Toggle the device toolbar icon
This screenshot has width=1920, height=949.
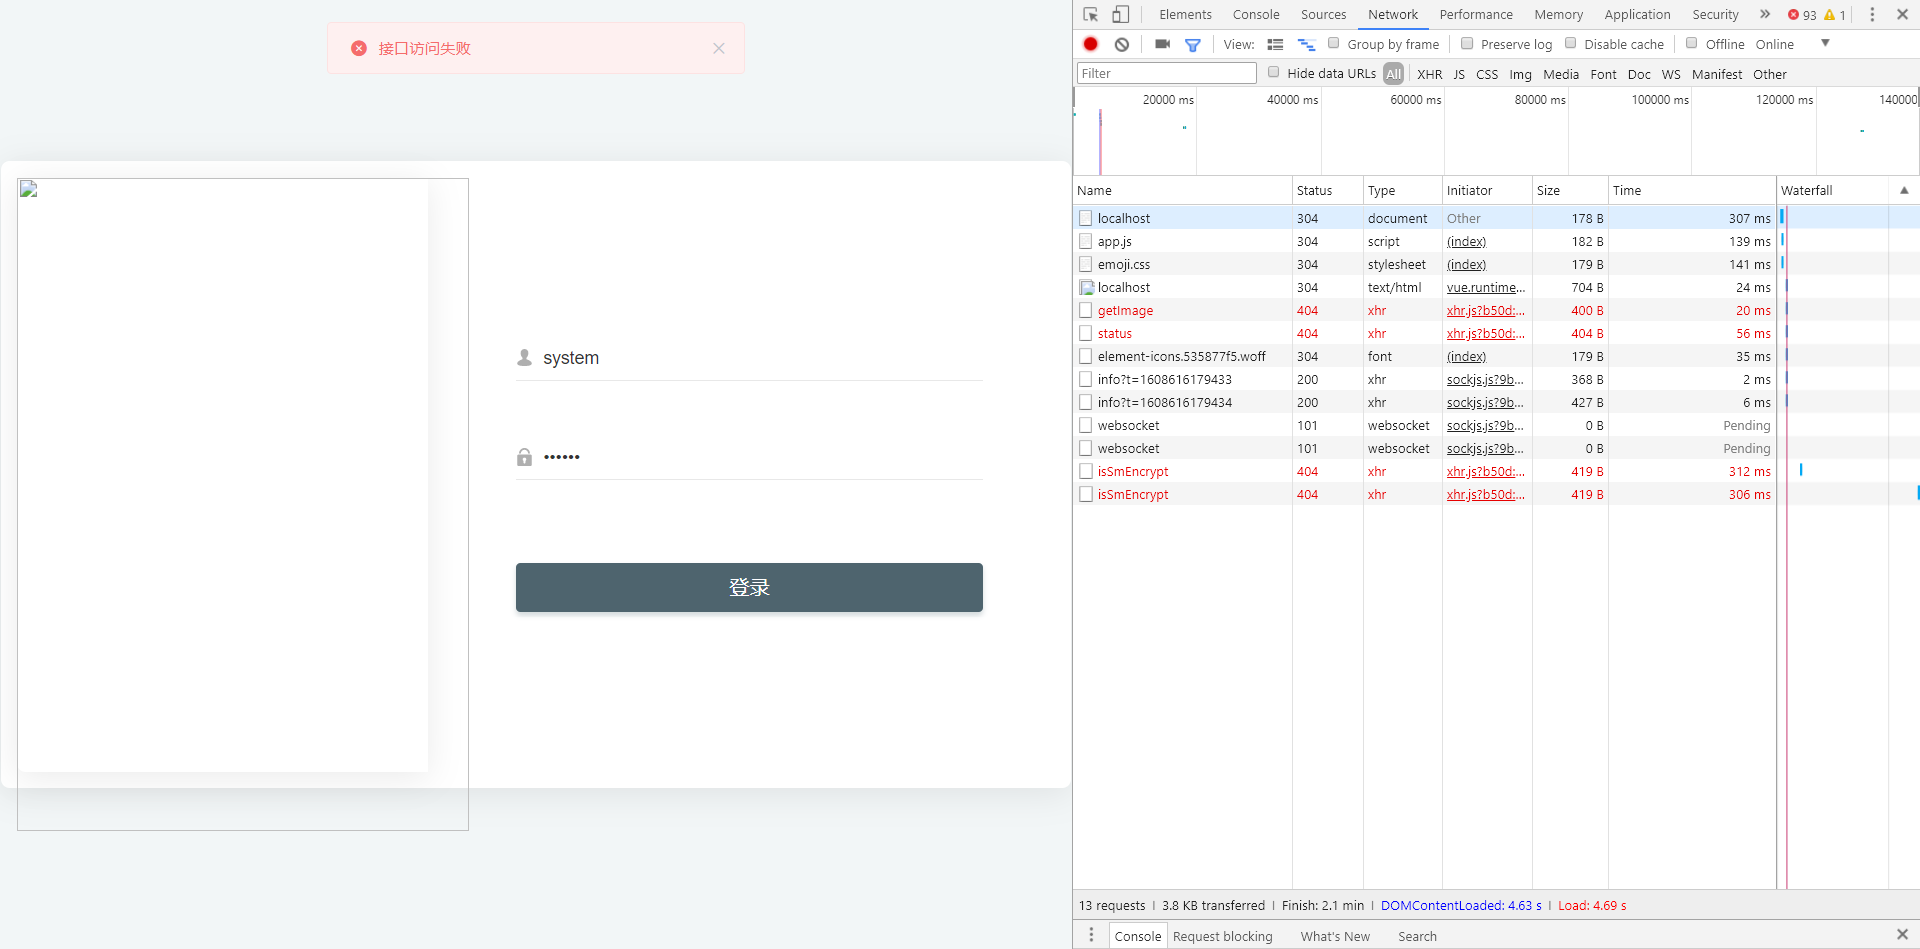point(1121,15)
